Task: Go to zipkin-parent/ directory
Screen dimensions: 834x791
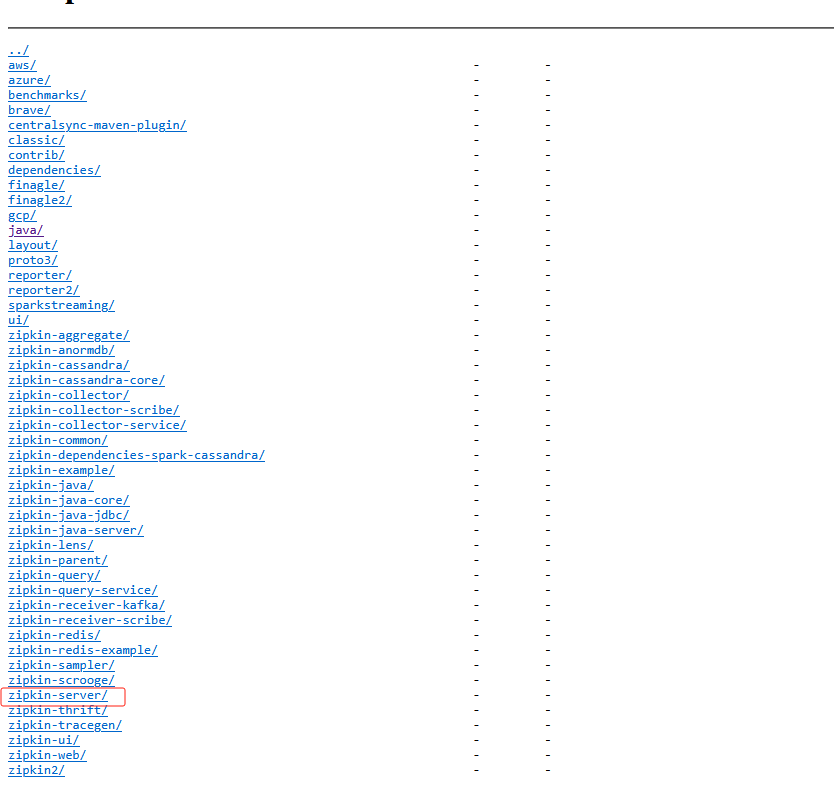Action: [58, 560]
